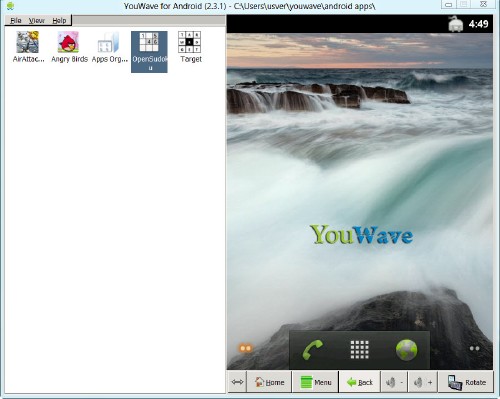Viewport: 500px width, 399px height.
Task: Toggle the panel with double-arrow button
Action: (237, 382)
